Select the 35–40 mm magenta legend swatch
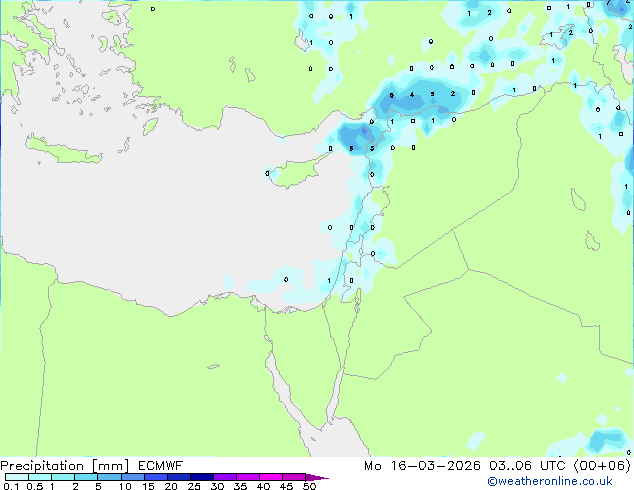 (248, 477)
